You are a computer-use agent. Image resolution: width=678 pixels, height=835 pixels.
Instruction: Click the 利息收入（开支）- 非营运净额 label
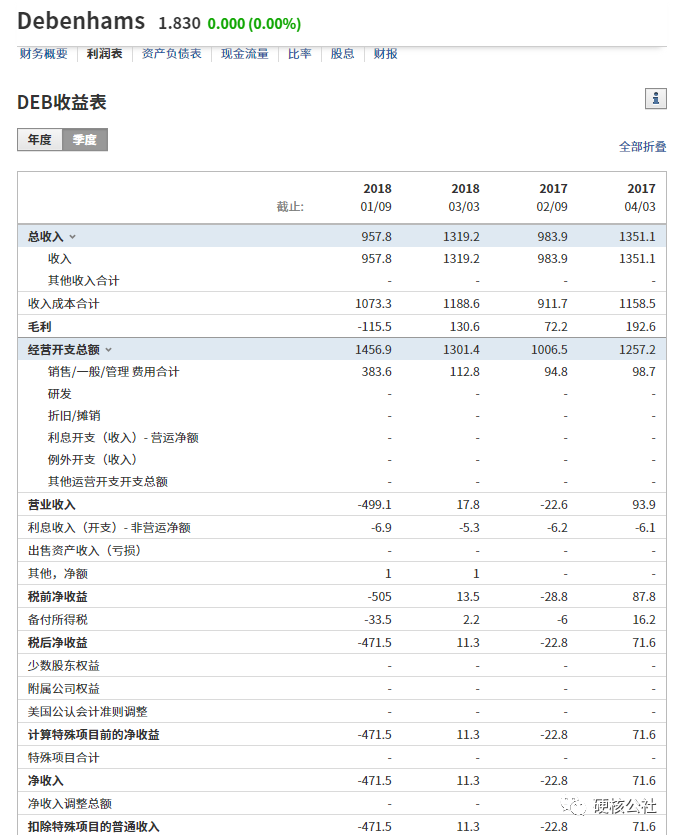(109, 528)
